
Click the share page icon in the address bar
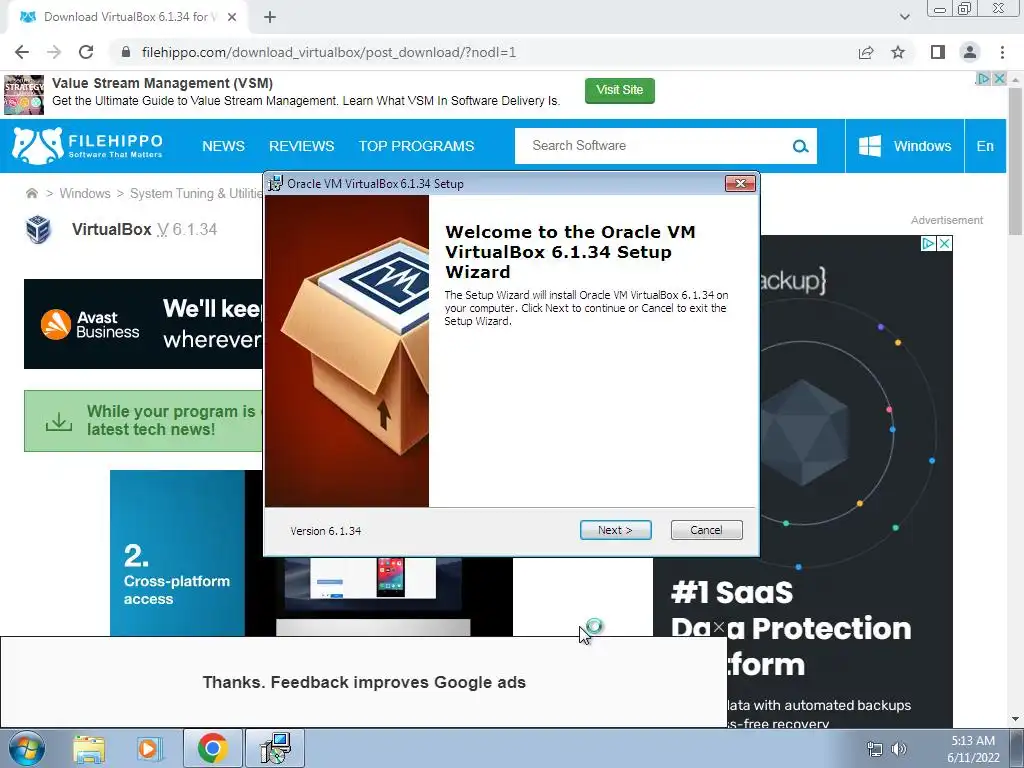click(866, 52)
